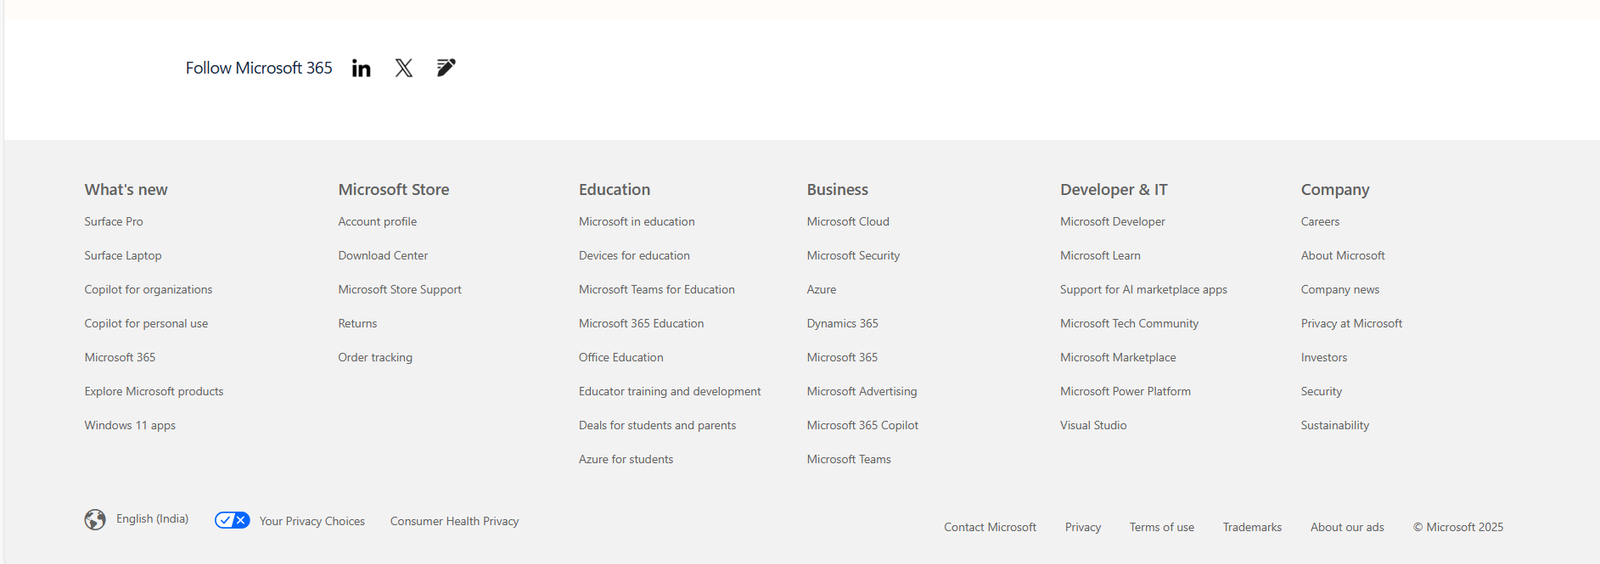This screenshot has height=564, width=1600.
Task: Open the Dynamics 365 link
Action: [842, 324]
